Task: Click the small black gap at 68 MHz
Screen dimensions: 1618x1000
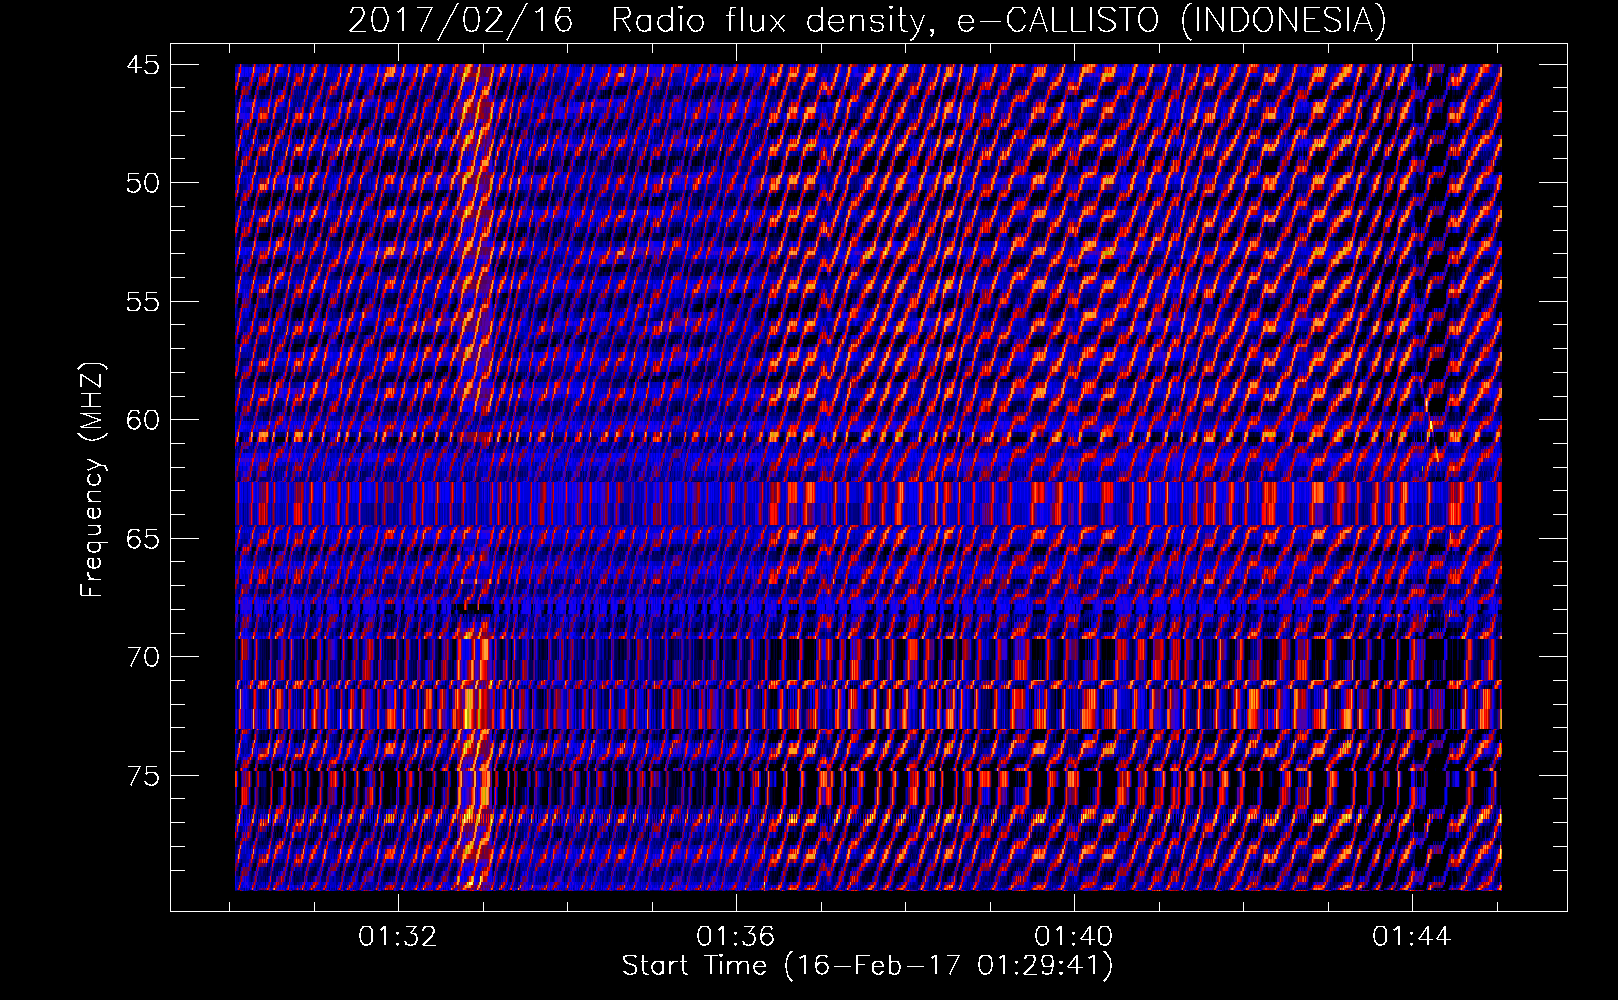Action: click(x=475, y=608)
